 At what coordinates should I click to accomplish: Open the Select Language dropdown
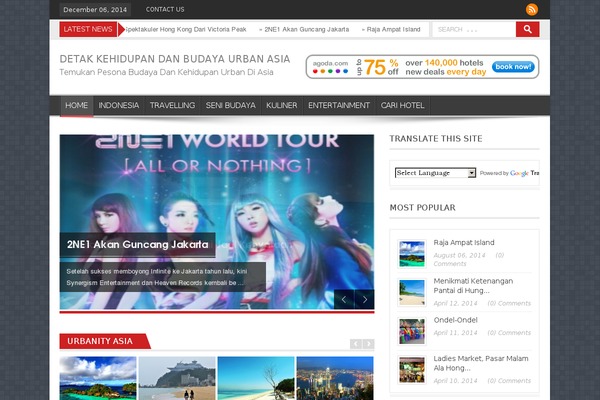(x=435, y=173)
